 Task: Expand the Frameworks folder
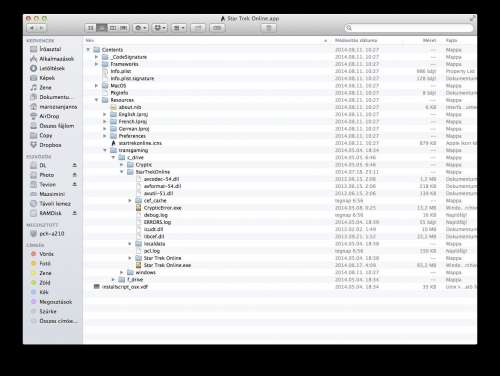96,64
